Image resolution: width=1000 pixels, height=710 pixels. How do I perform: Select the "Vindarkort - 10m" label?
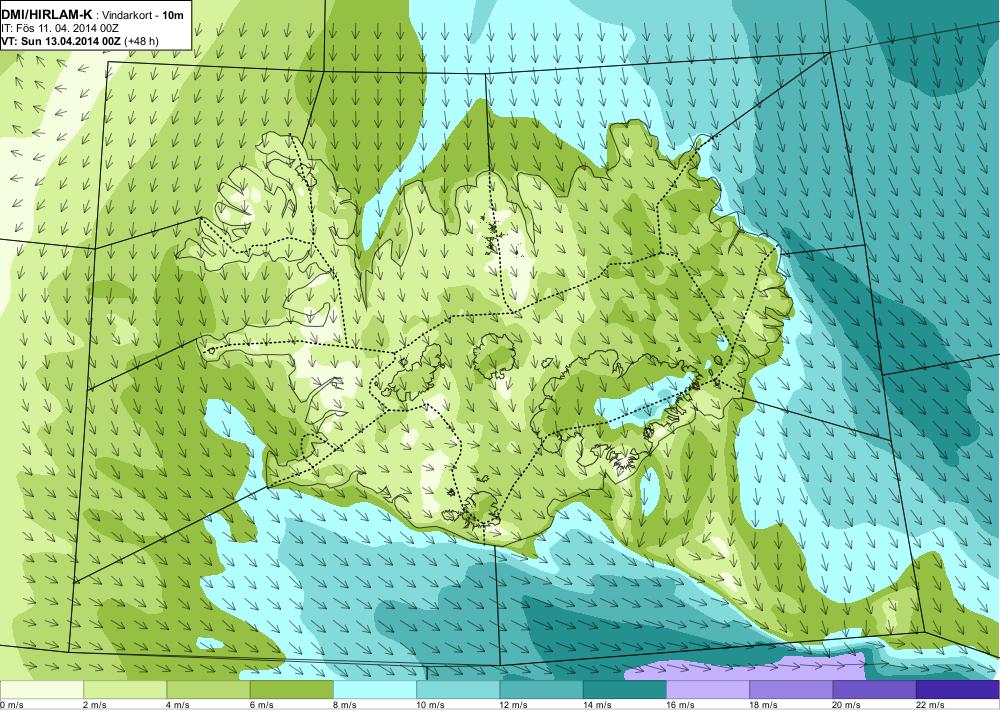coord(143,15)
